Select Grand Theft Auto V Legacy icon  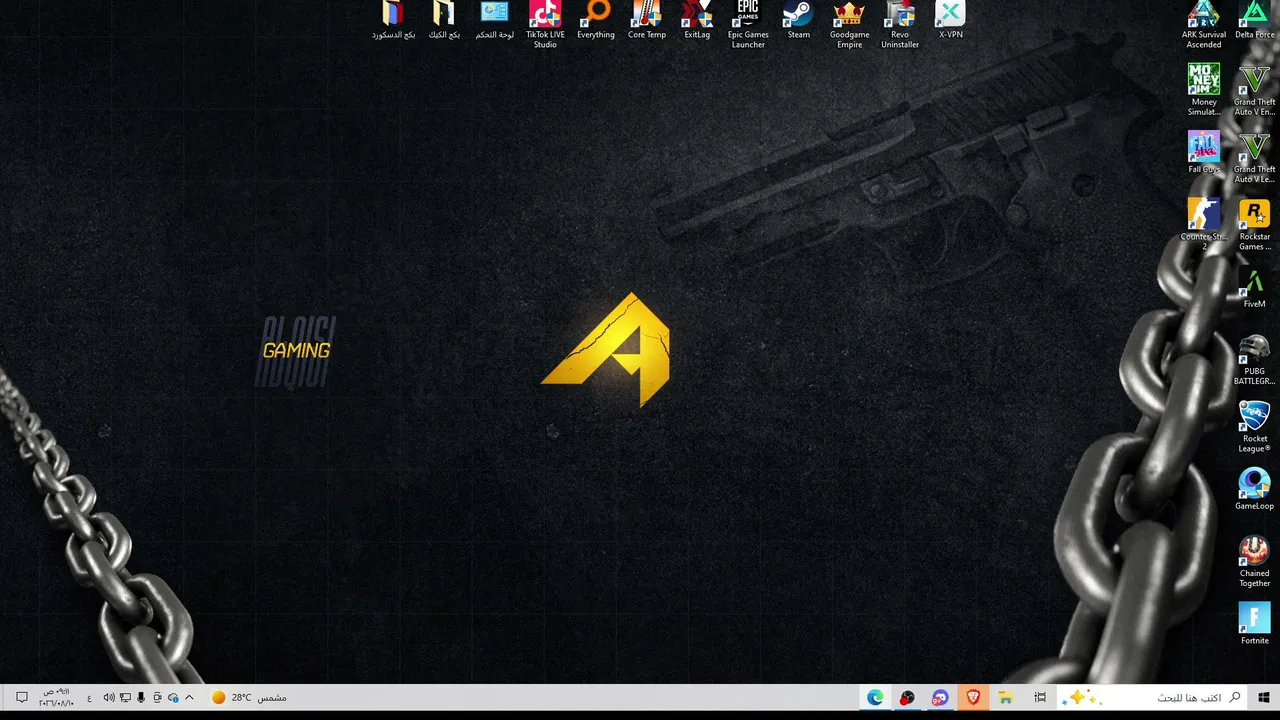[1254, 157]
